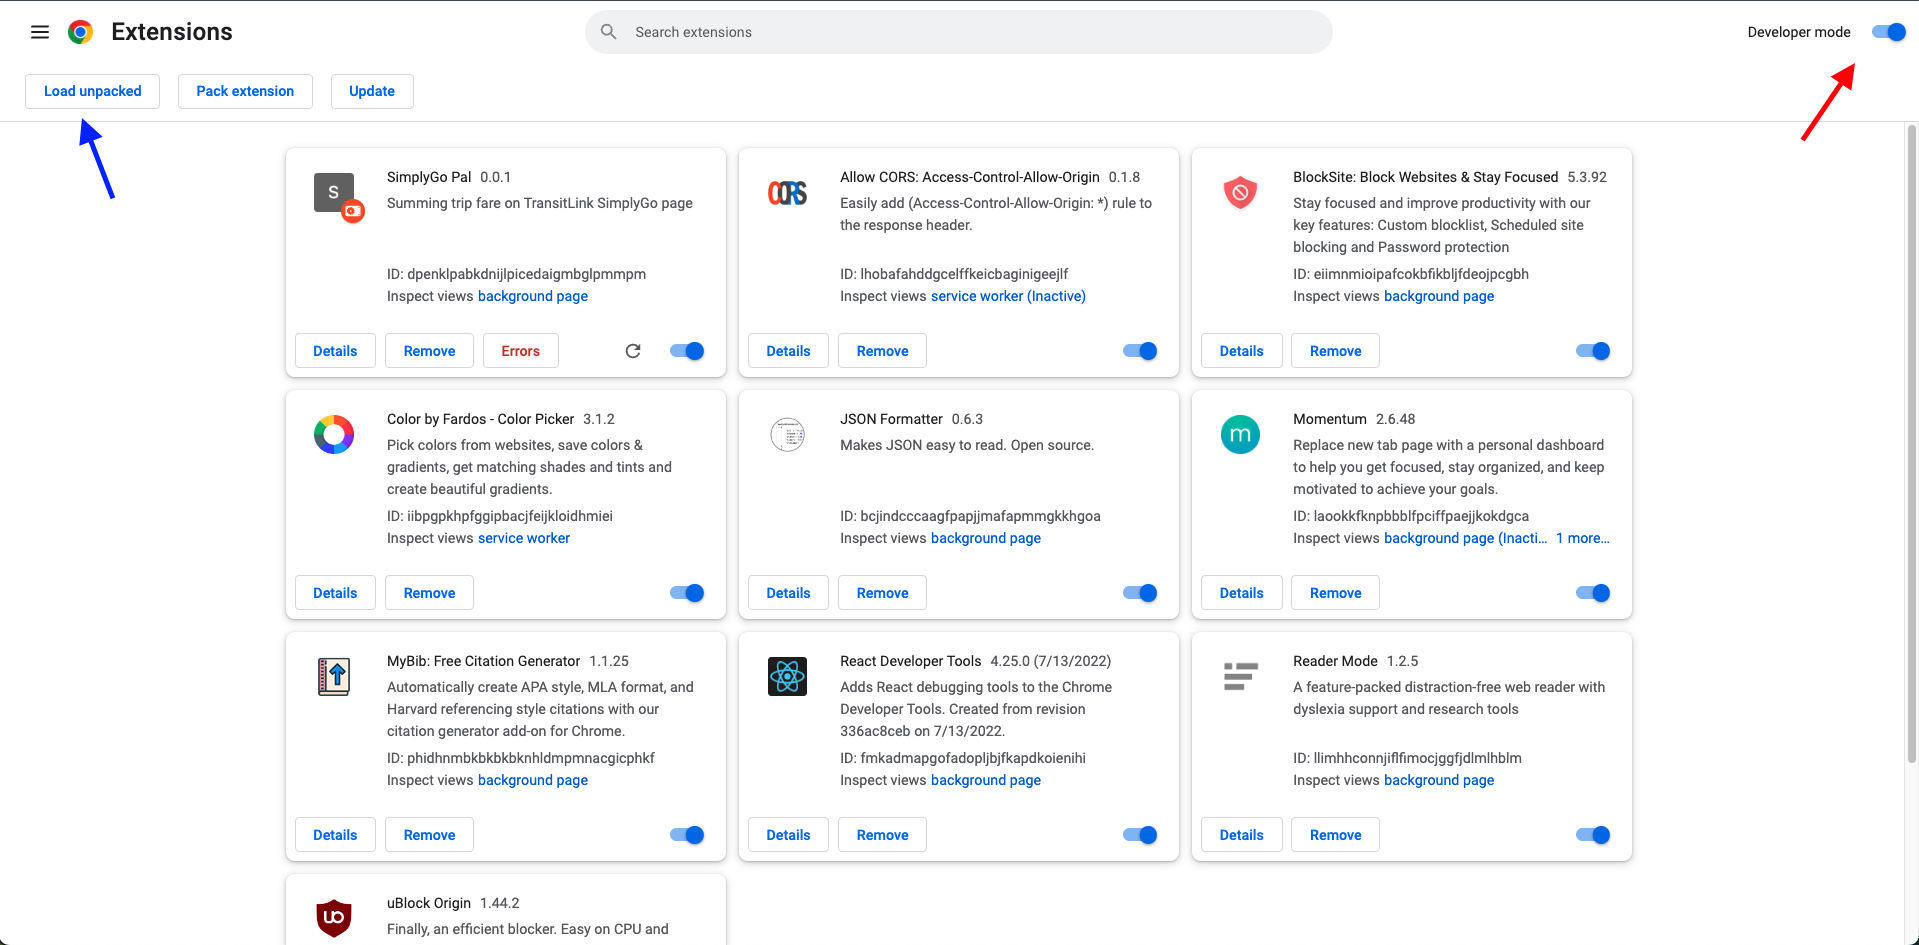Reload the SimplyGo Pal extension
The width and height of the screenshot is (1919, 945).
point(633,351)
